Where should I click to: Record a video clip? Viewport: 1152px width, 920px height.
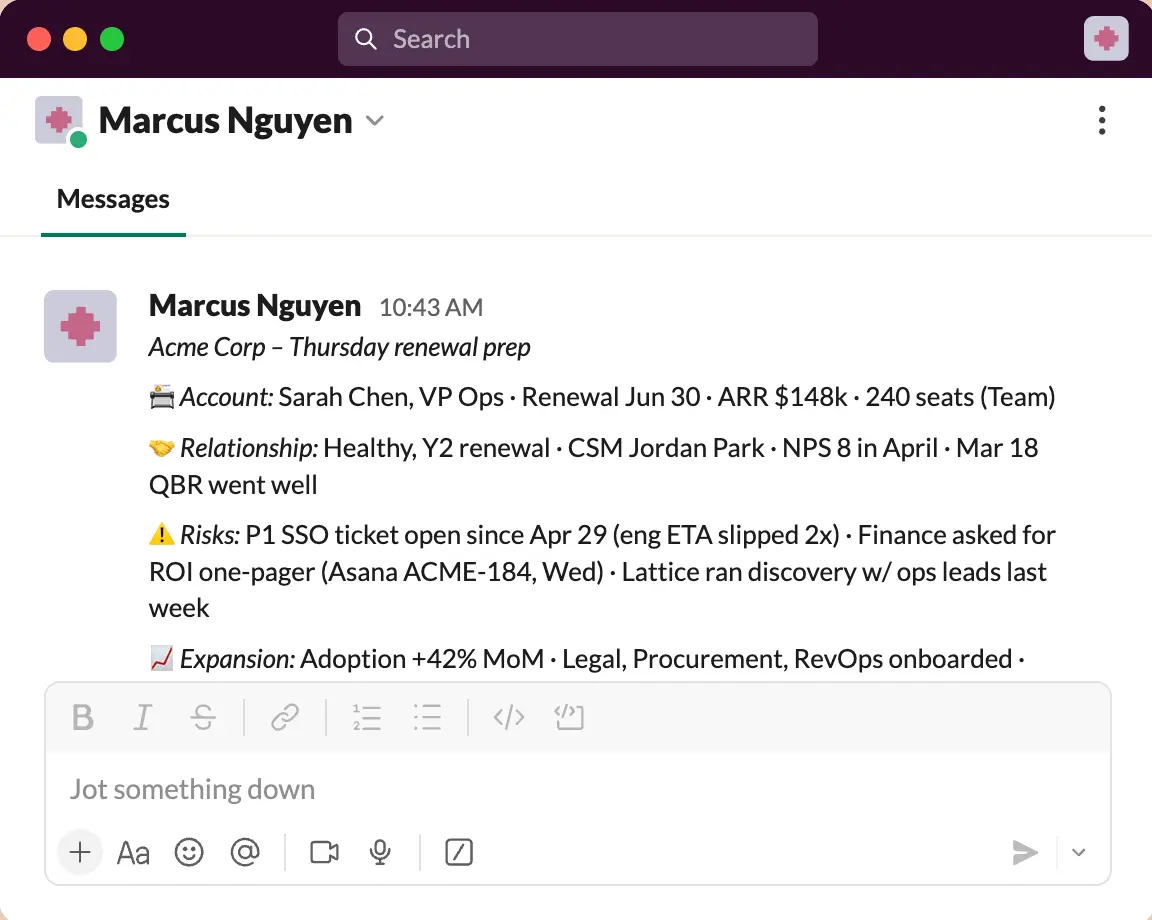324,852
